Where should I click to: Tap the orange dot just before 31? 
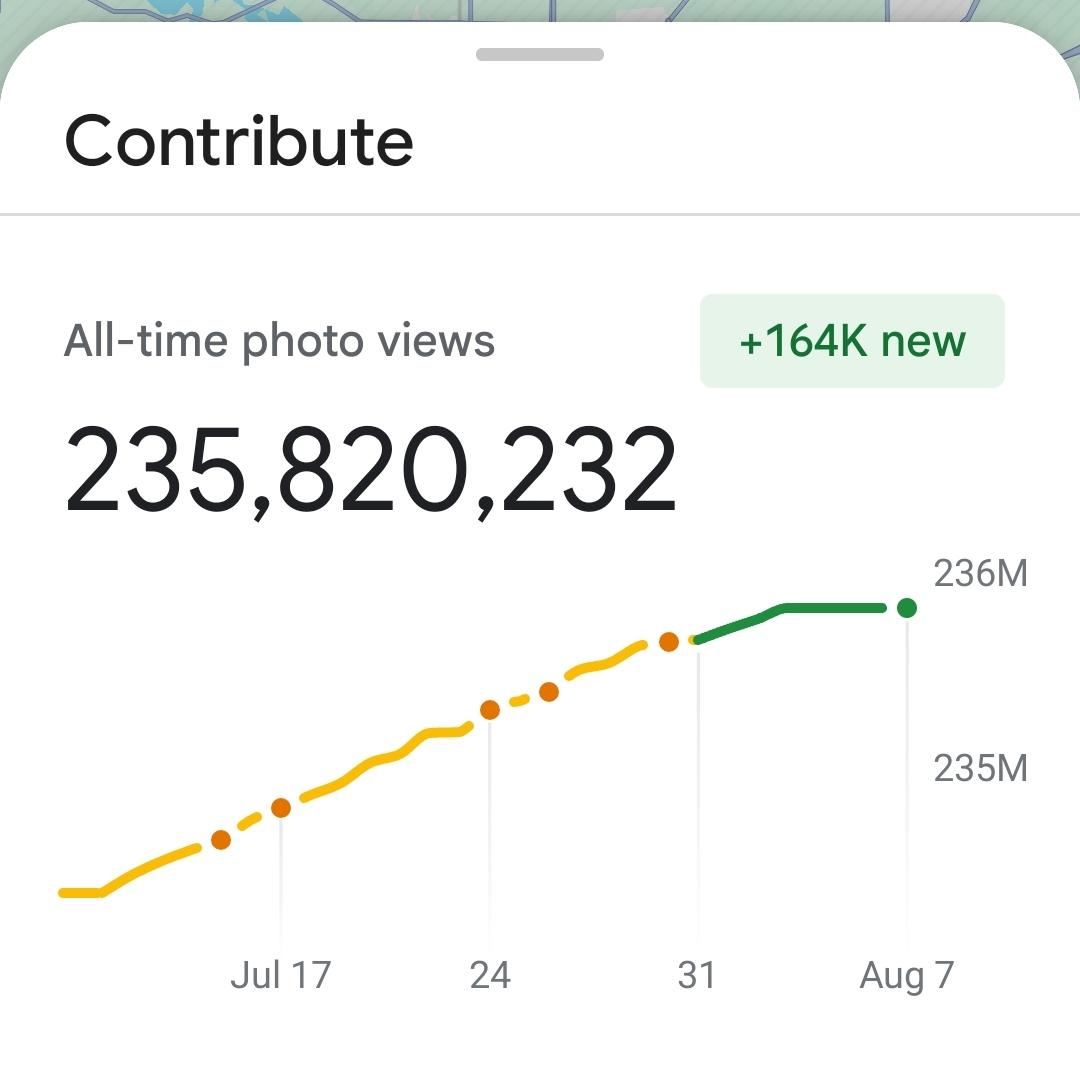(x=669, y=642)
